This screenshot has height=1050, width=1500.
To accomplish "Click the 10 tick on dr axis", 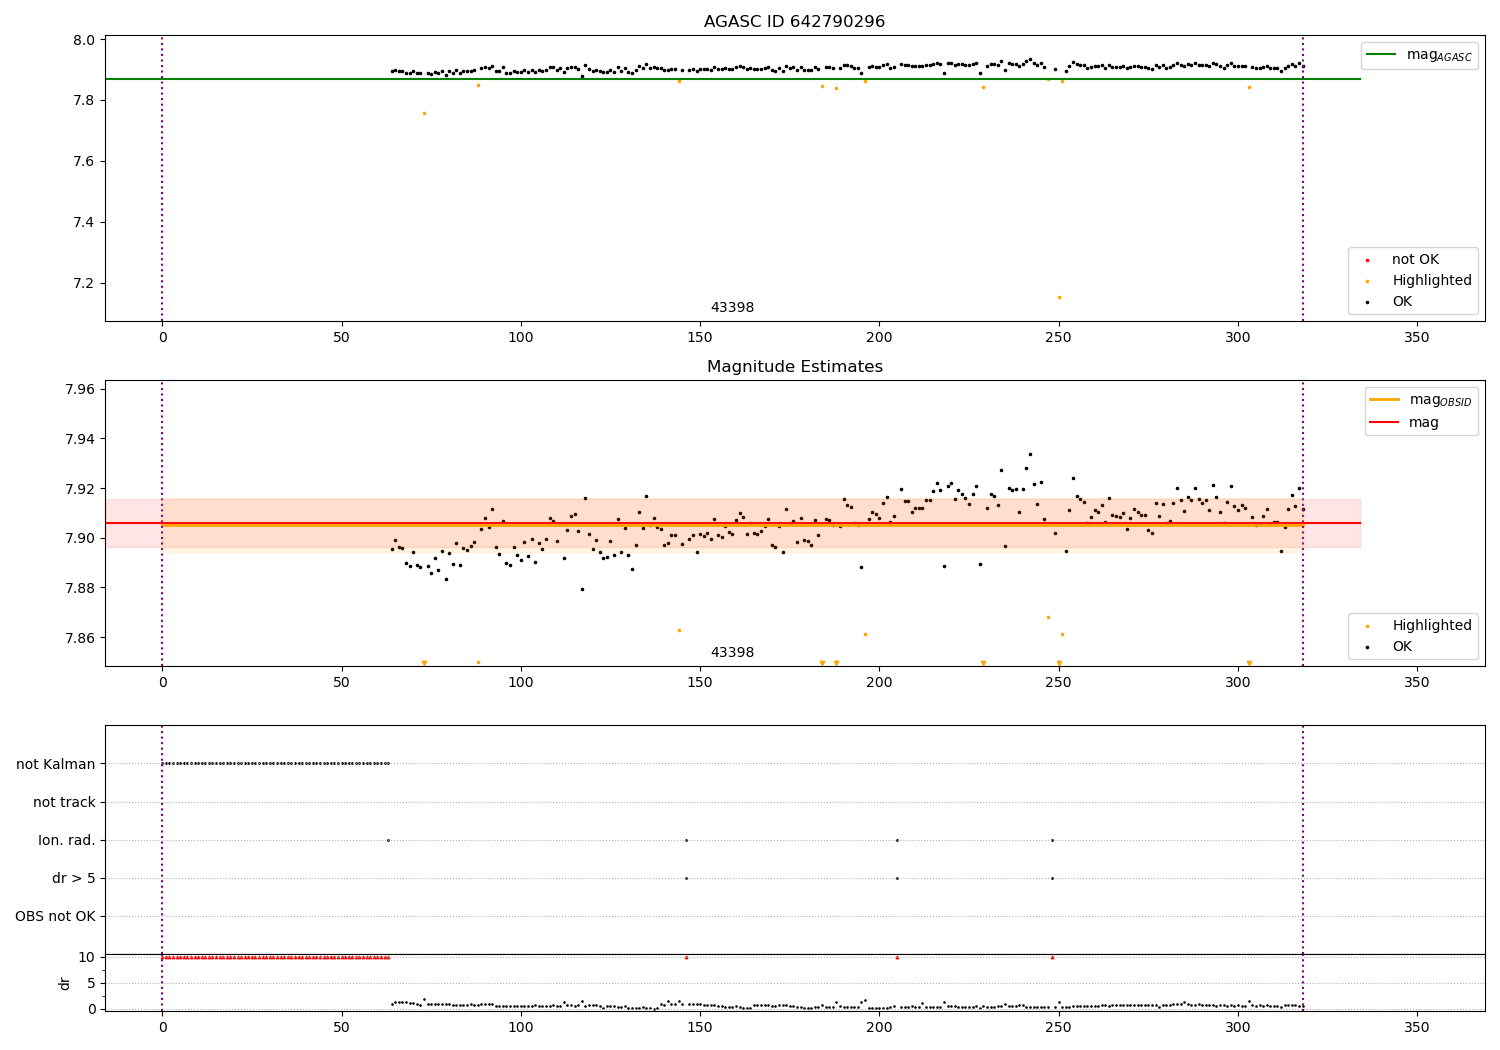I will 86,958.
